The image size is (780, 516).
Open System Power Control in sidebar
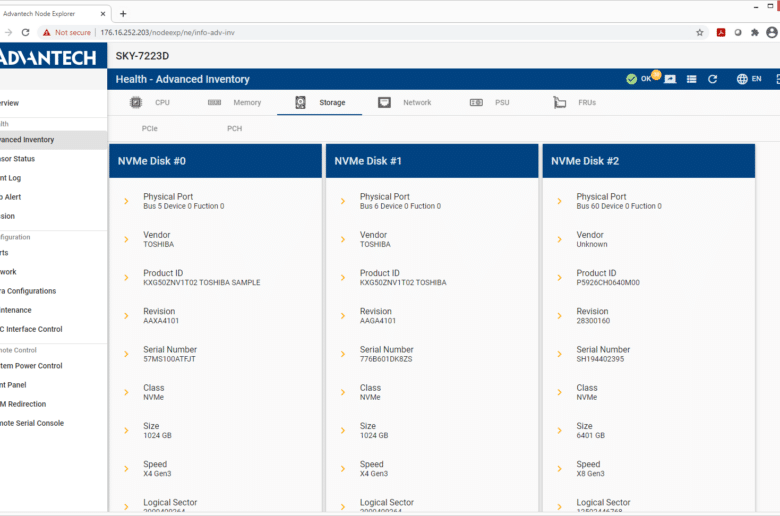(53, 366)
